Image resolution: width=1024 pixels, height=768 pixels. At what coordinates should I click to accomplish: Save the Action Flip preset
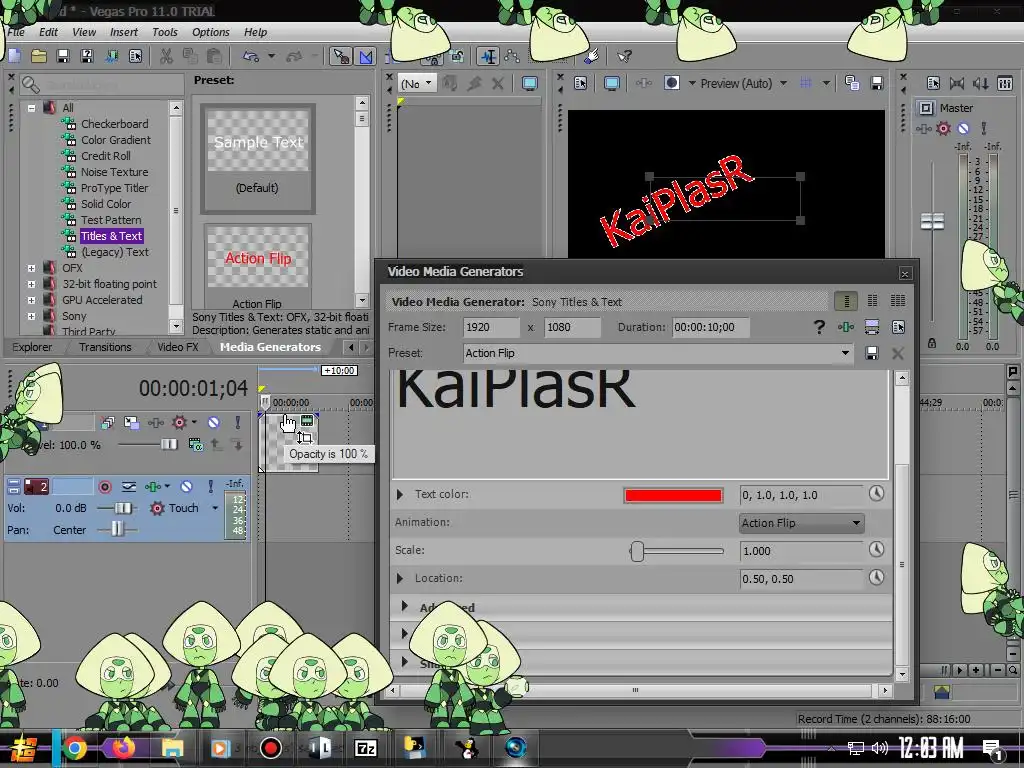coord(871,353)
